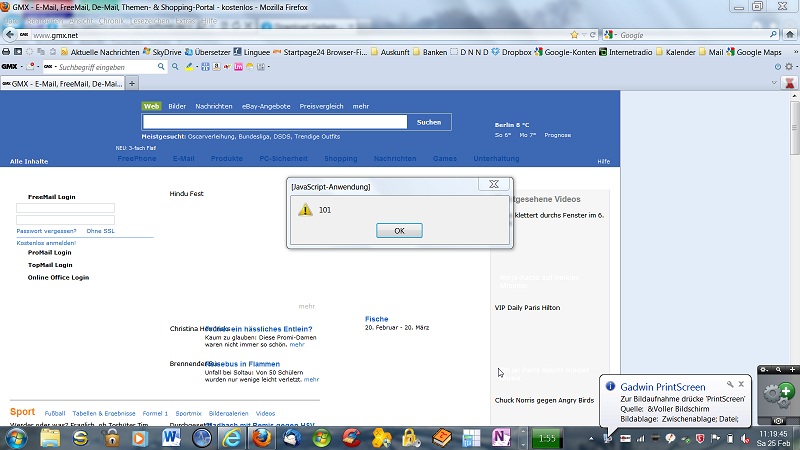
Task: Click the GMX web search input field
Action: (x=274, y=122)
